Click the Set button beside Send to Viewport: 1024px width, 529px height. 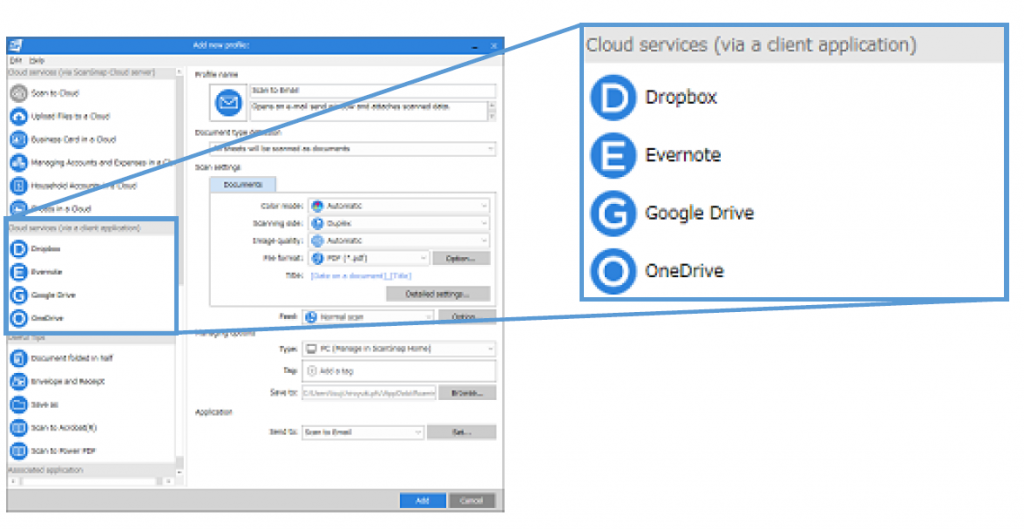(x=462, y=432)
